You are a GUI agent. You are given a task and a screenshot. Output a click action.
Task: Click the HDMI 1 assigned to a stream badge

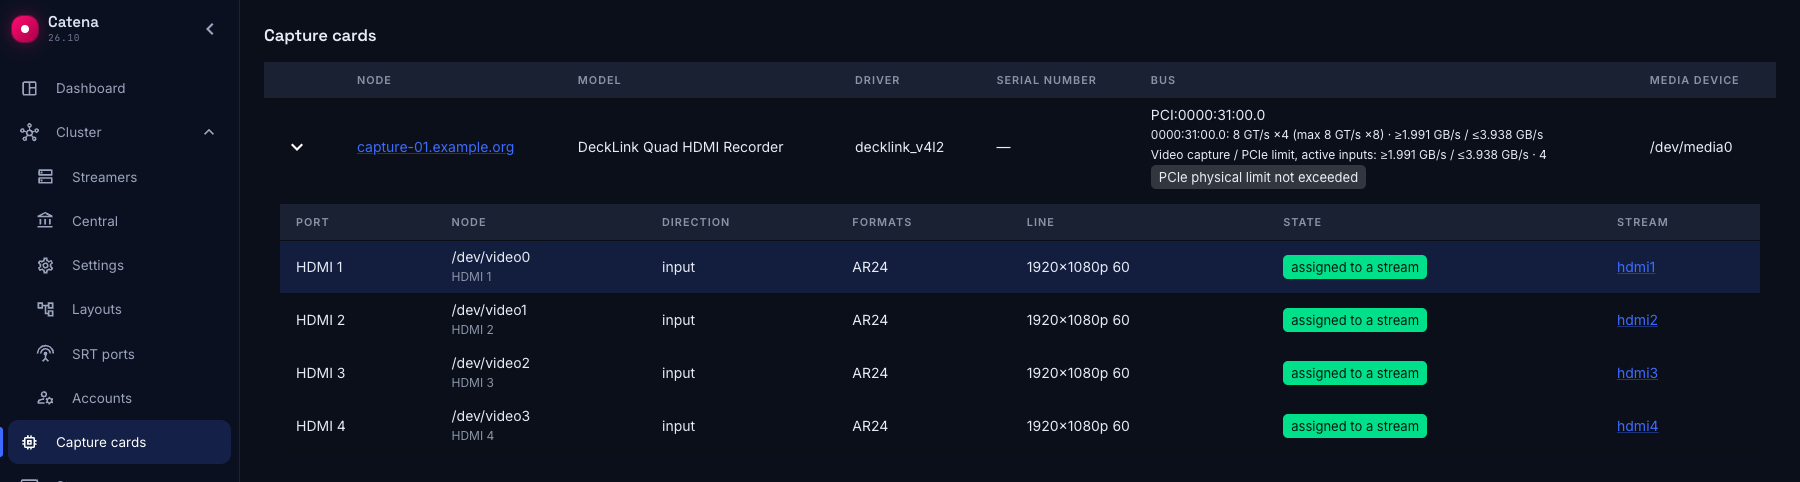click(x=1355, y=267)
